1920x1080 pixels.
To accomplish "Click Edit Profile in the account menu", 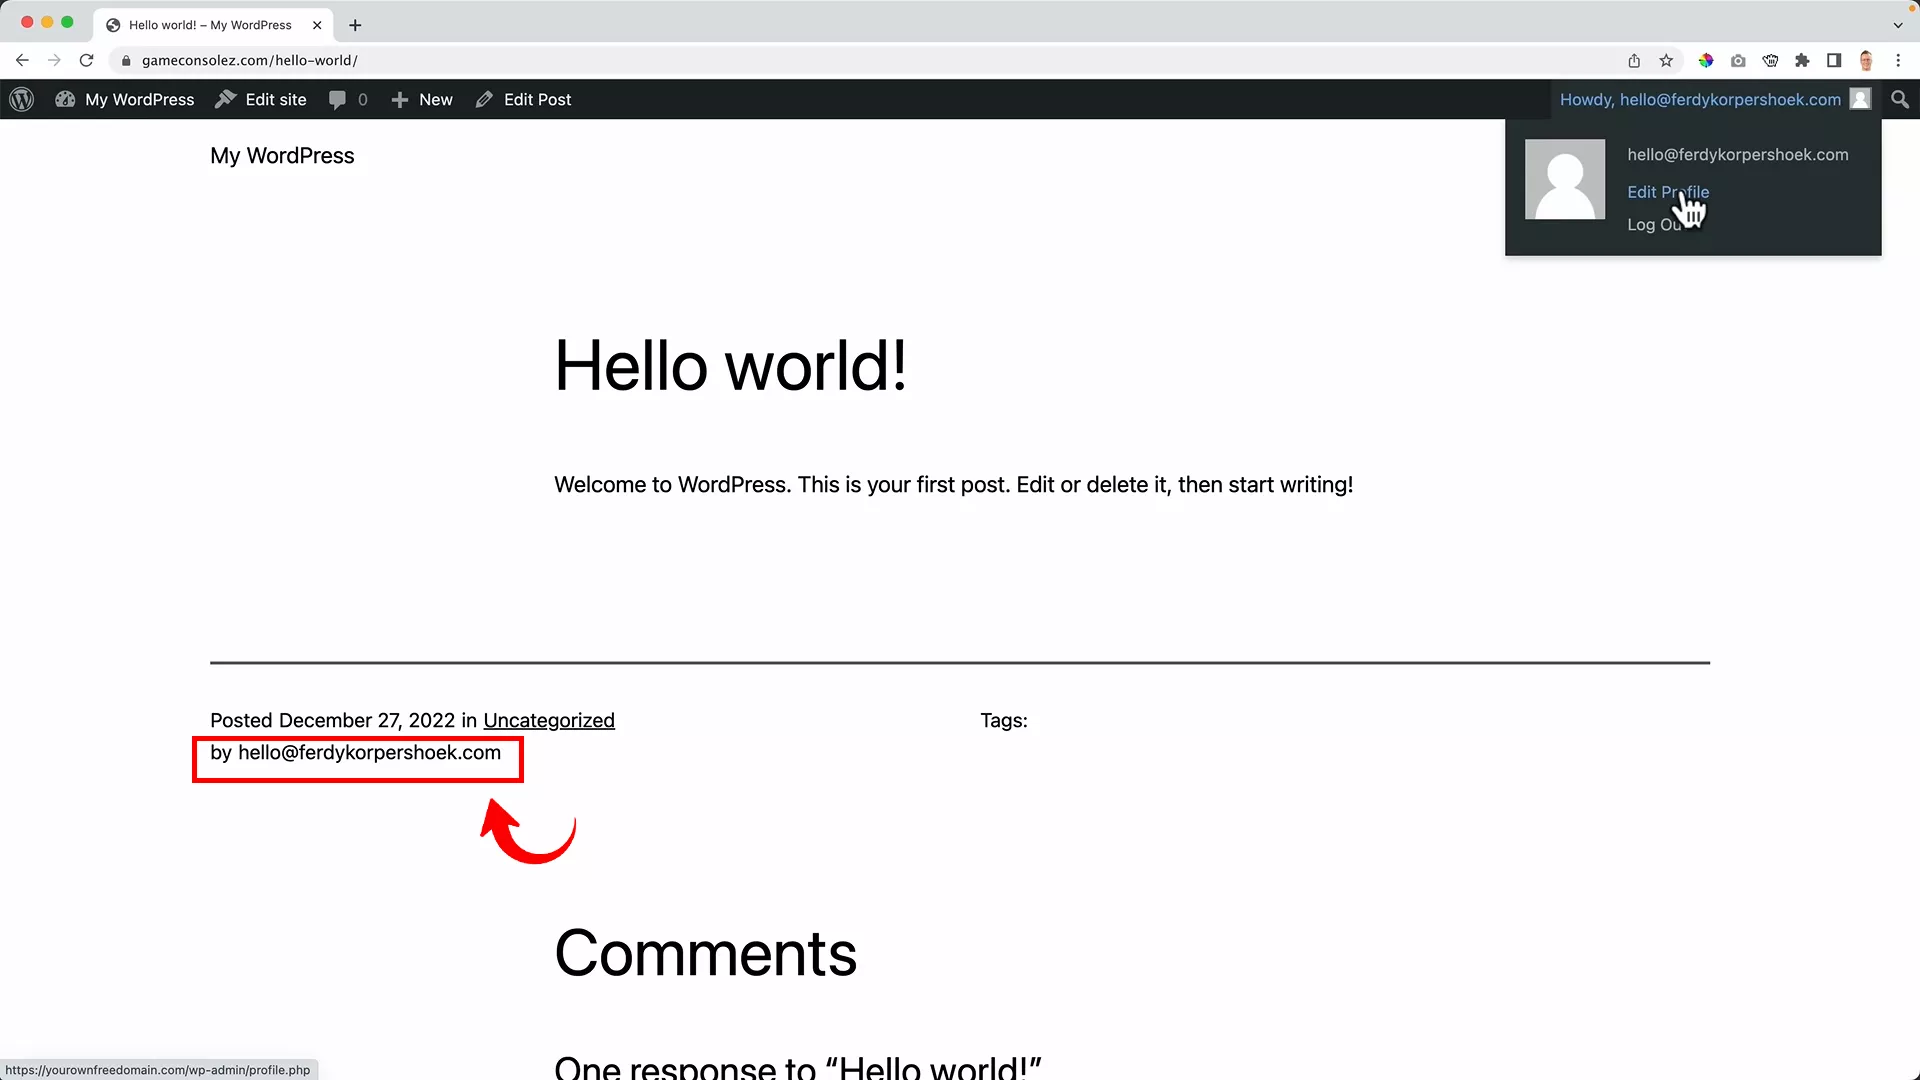I will coord(1668,192).
